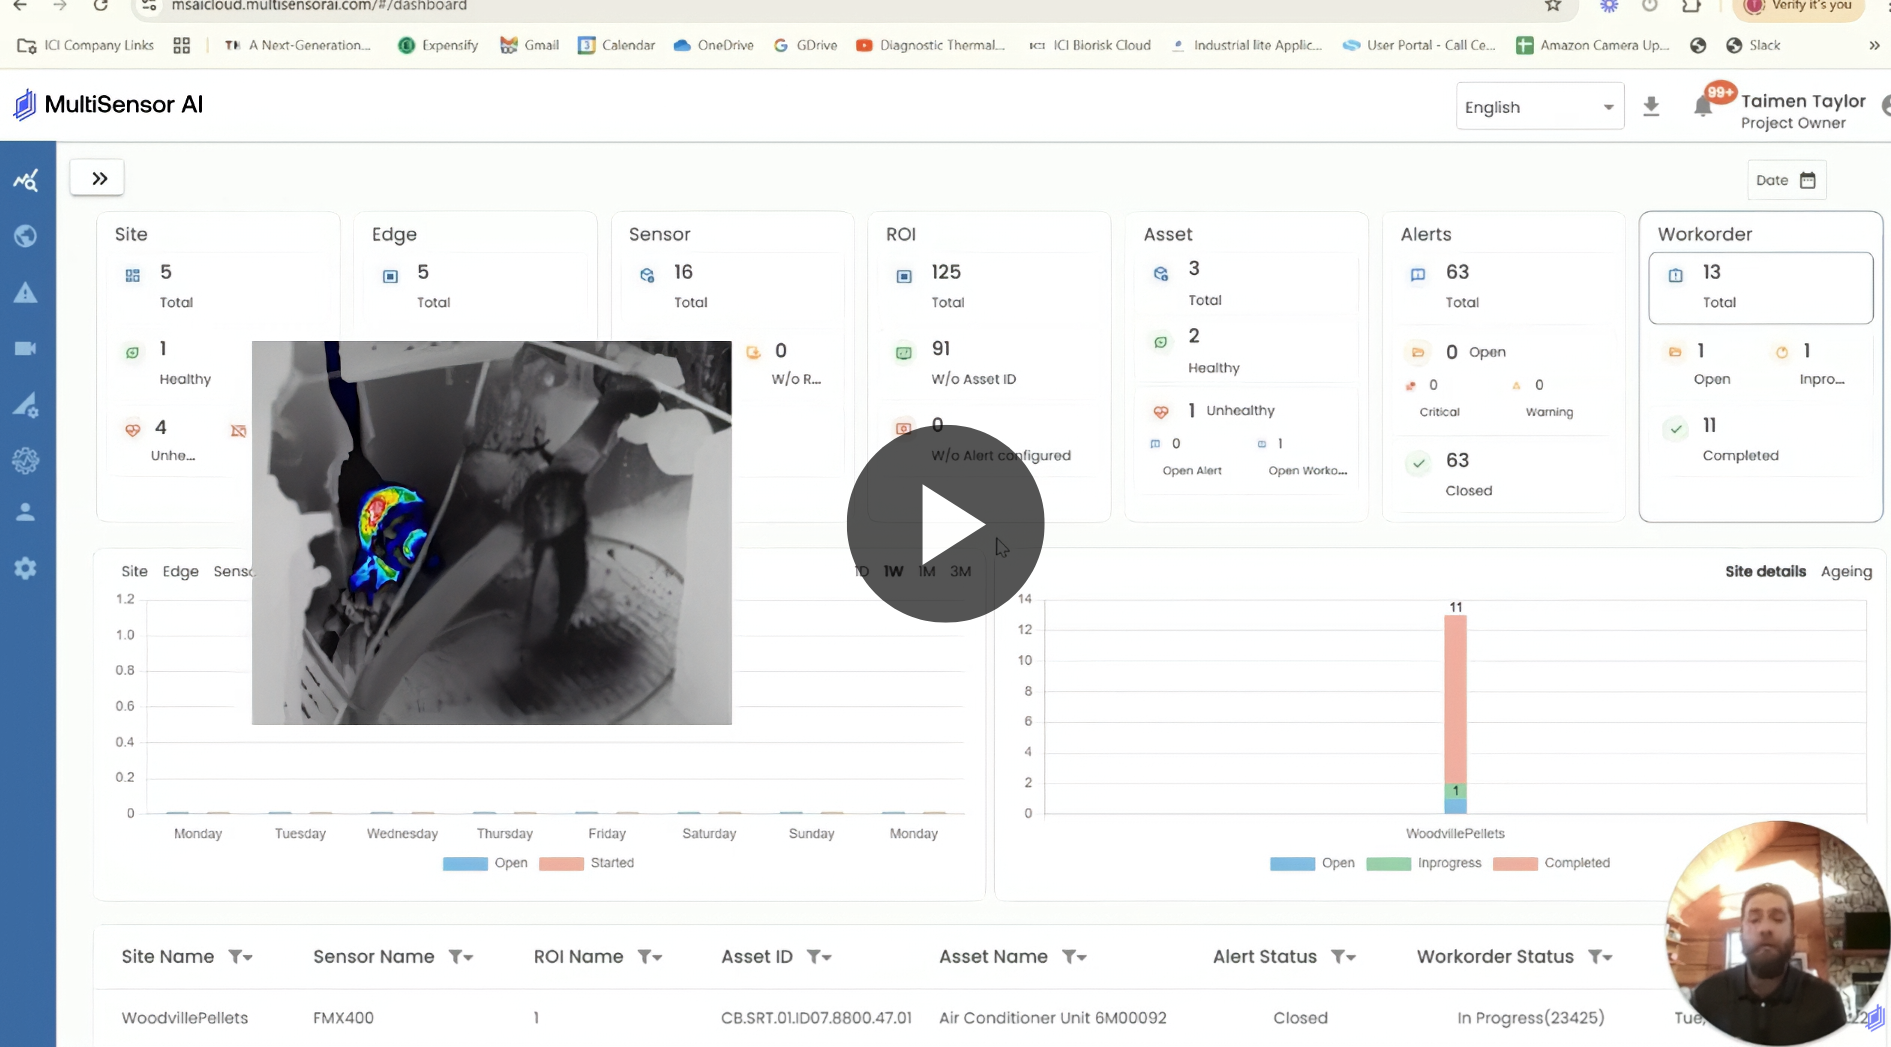Select the Edge tab above chart
Viewport: 1891px width, 1047px height.
180,571
